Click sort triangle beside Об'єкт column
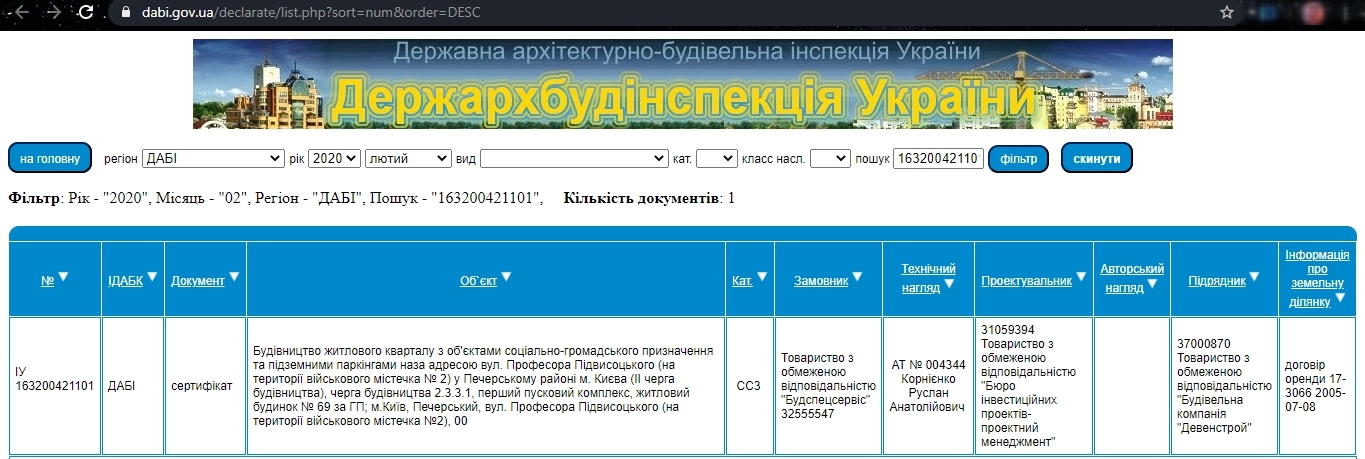 click(x=506, y=277)
